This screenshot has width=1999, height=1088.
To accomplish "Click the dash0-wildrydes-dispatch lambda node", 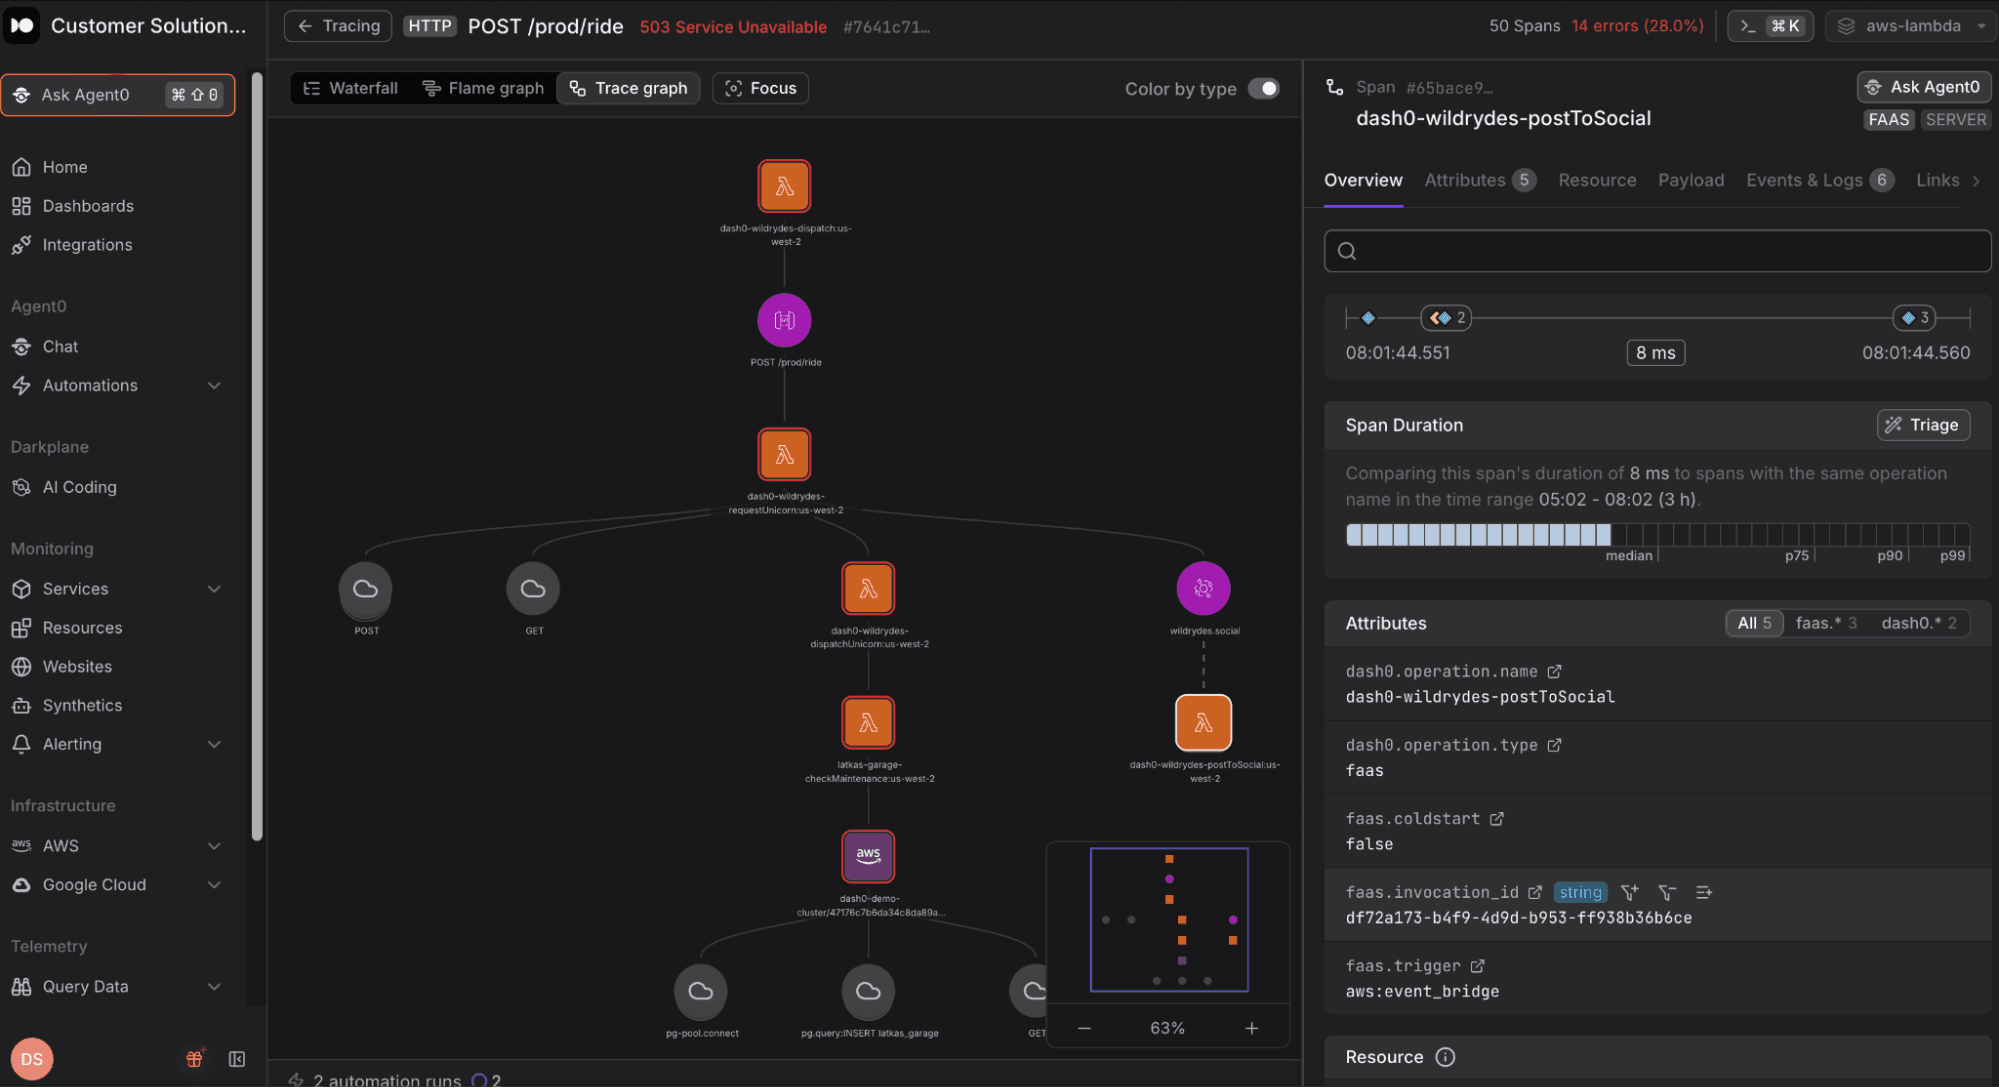I will click(x=784, y=187).
